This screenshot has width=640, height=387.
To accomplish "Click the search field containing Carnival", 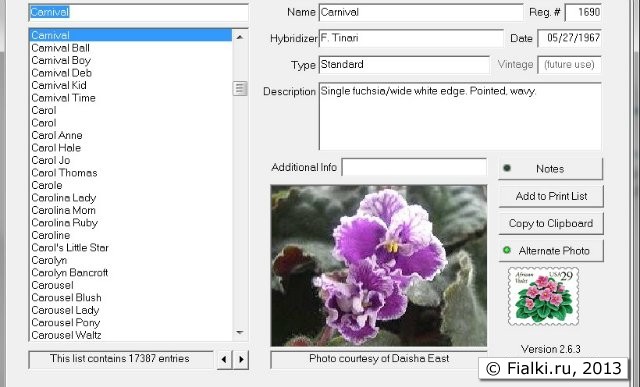I will 138,12.
